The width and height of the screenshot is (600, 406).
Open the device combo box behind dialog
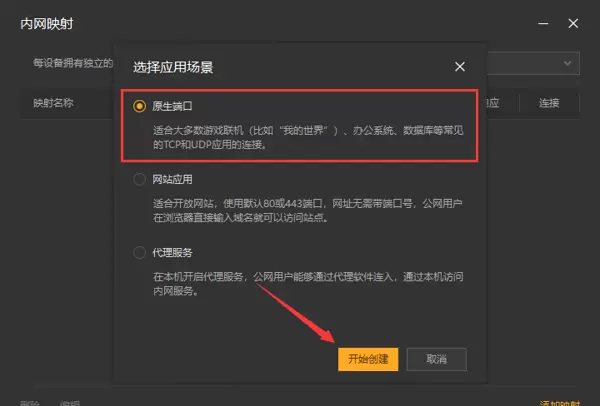point(533,63)
